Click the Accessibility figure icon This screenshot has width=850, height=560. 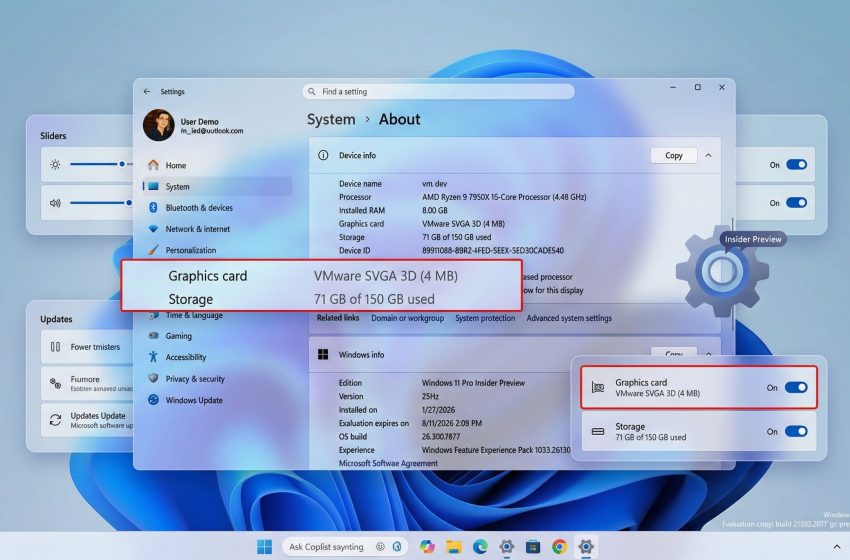coord(153,357)
